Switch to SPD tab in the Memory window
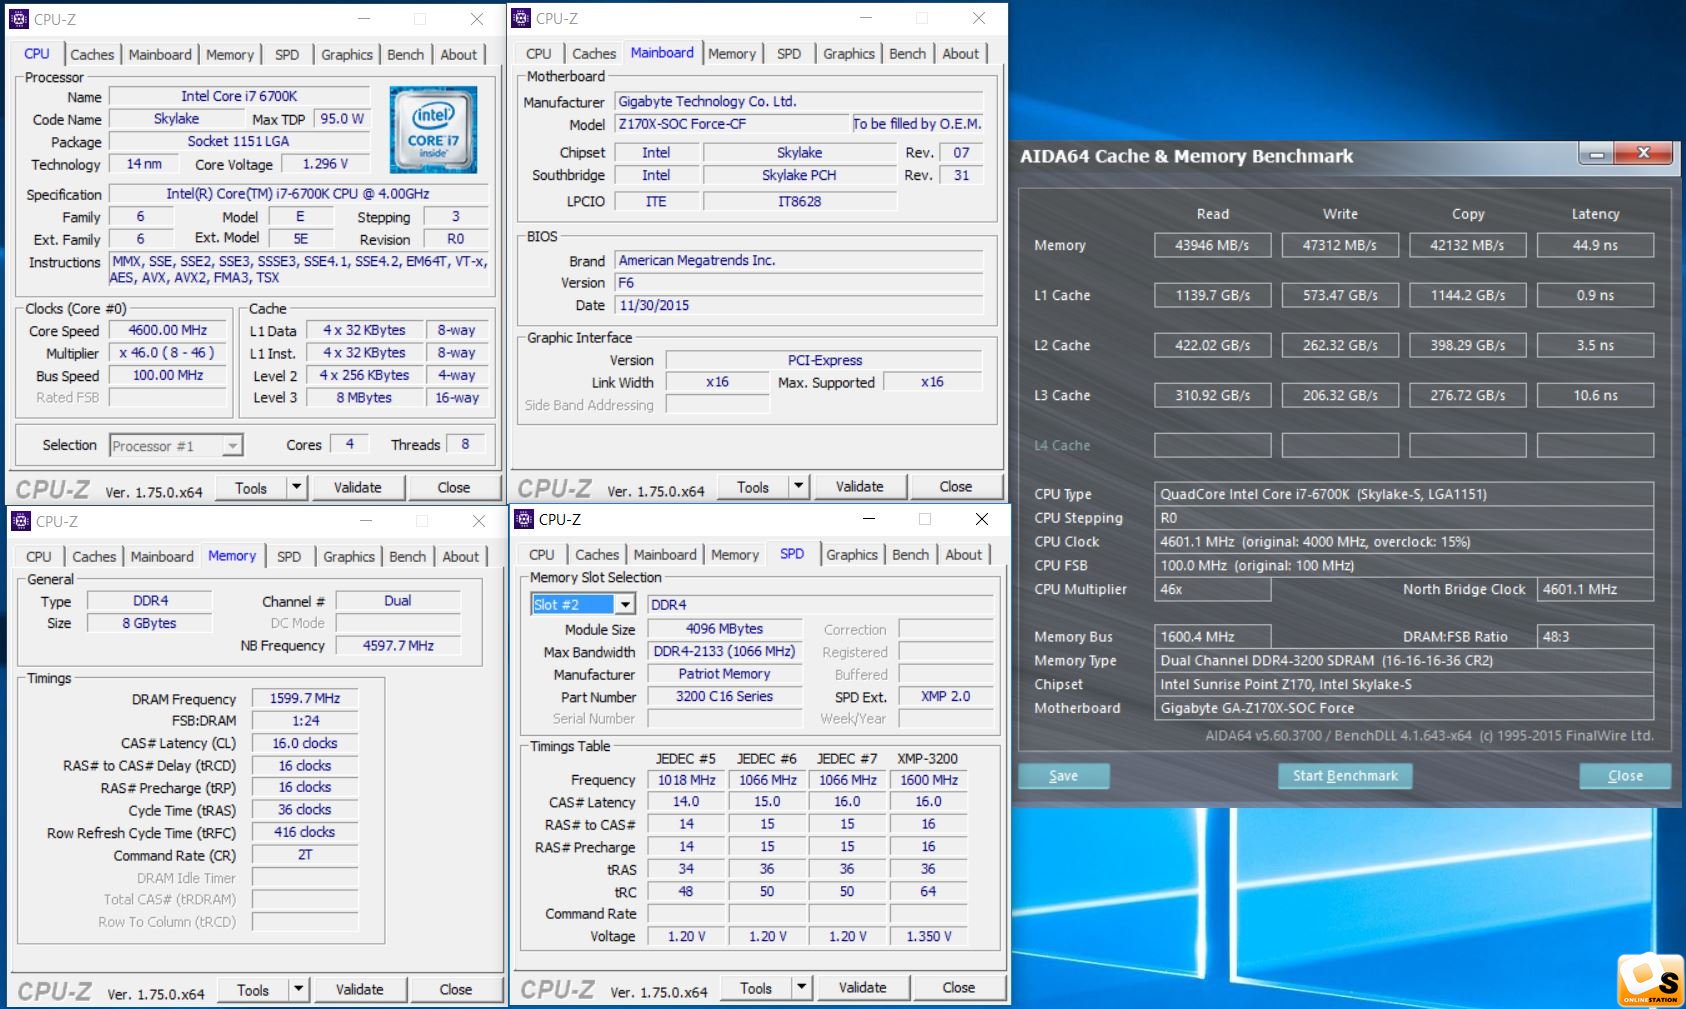Image resolution: width=1686 pixels, height=1009 pixels. click(x=289, y=556)
